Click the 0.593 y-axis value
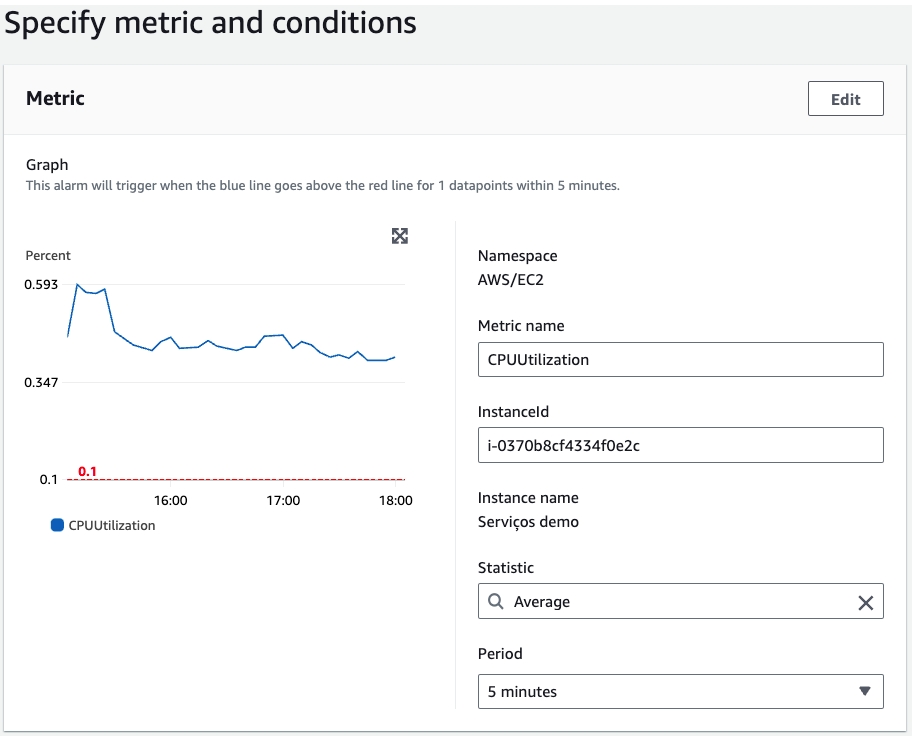Screen dimensions: 914x736 42,285
